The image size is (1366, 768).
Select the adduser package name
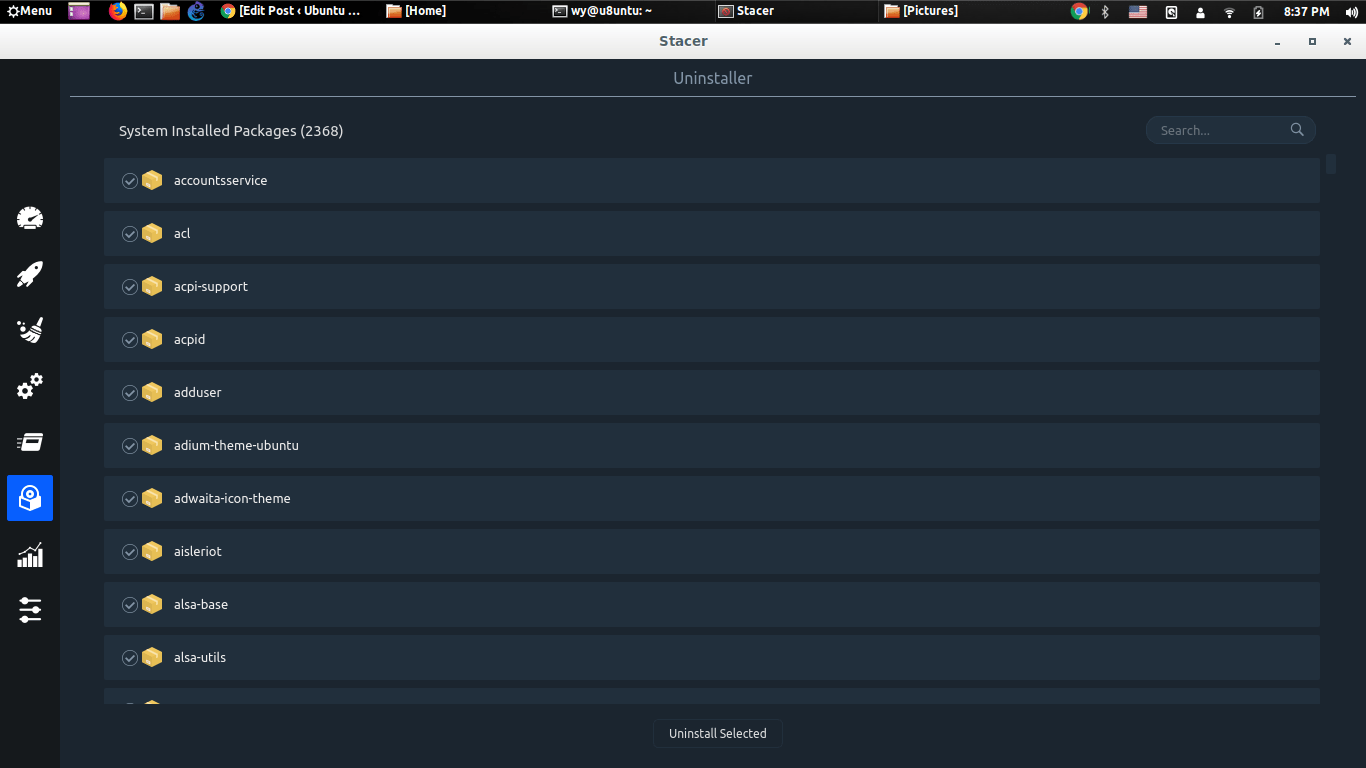click(x=198, y=392)
